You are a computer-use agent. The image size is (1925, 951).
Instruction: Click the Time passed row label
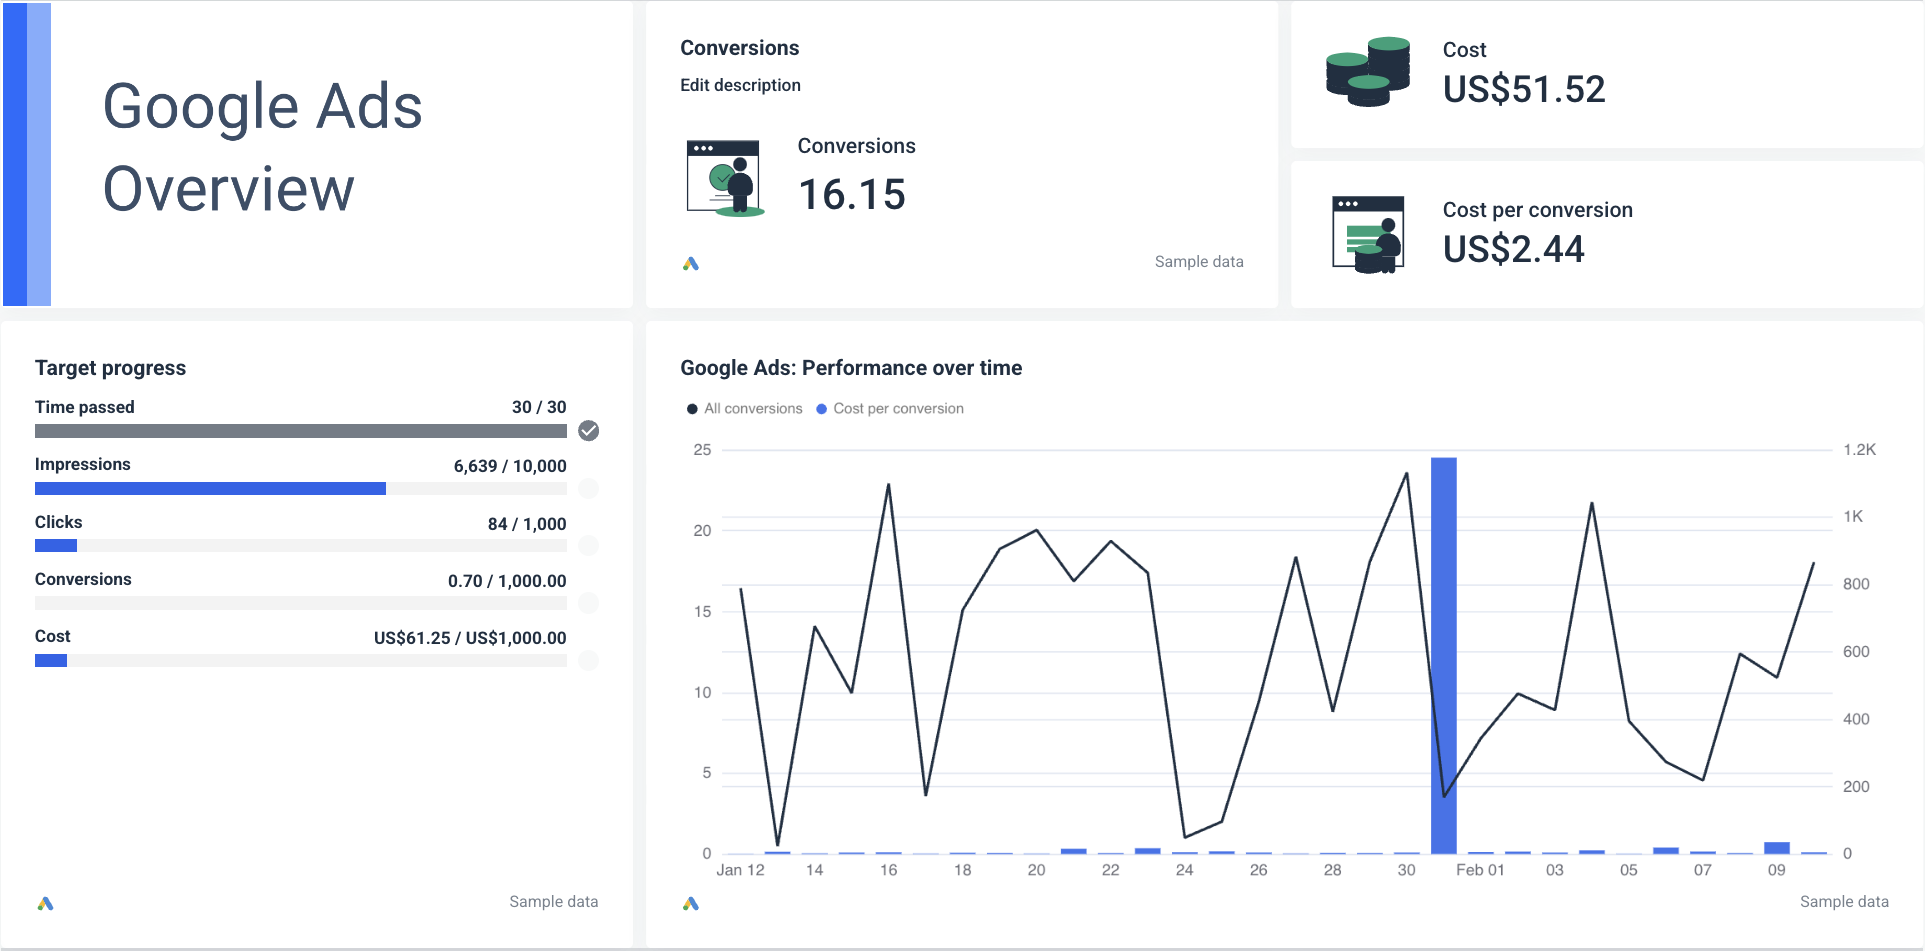coord(85,407)
